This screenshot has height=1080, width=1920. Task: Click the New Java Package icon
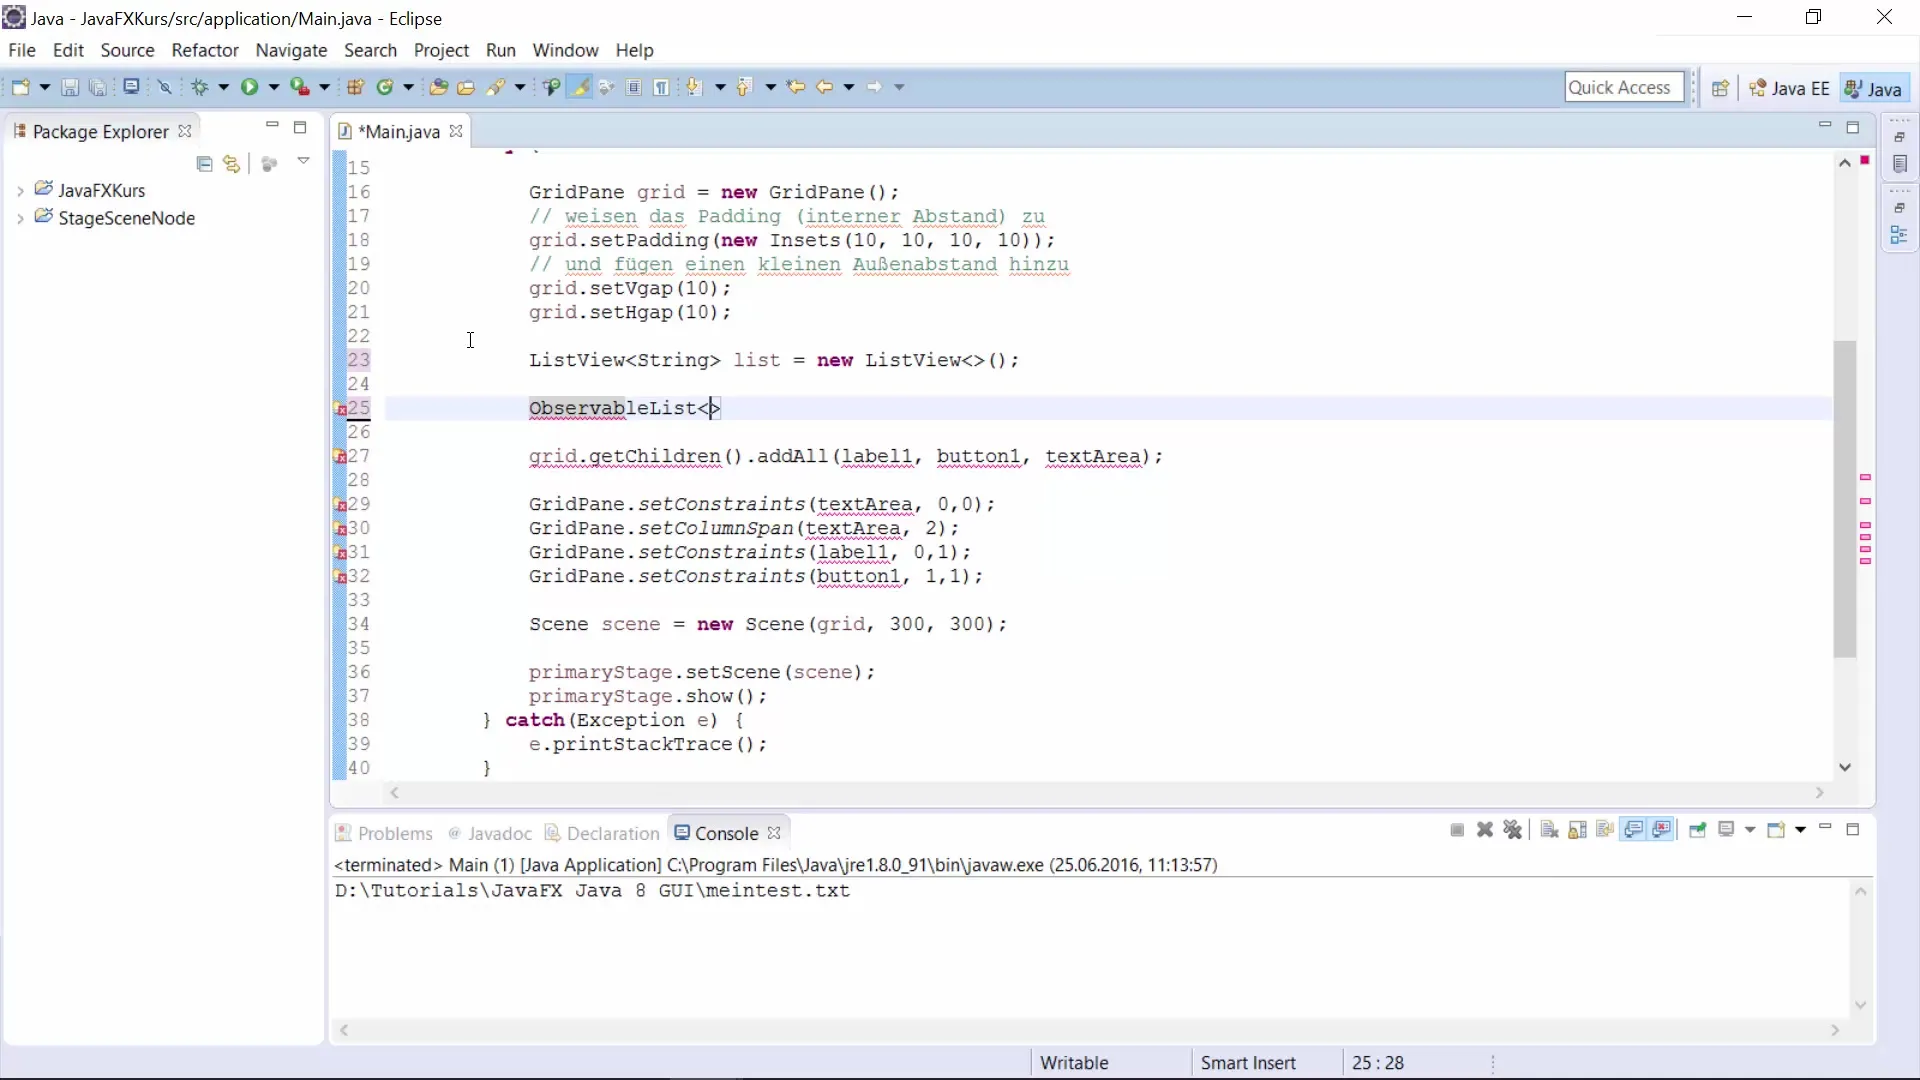point(355,87)
